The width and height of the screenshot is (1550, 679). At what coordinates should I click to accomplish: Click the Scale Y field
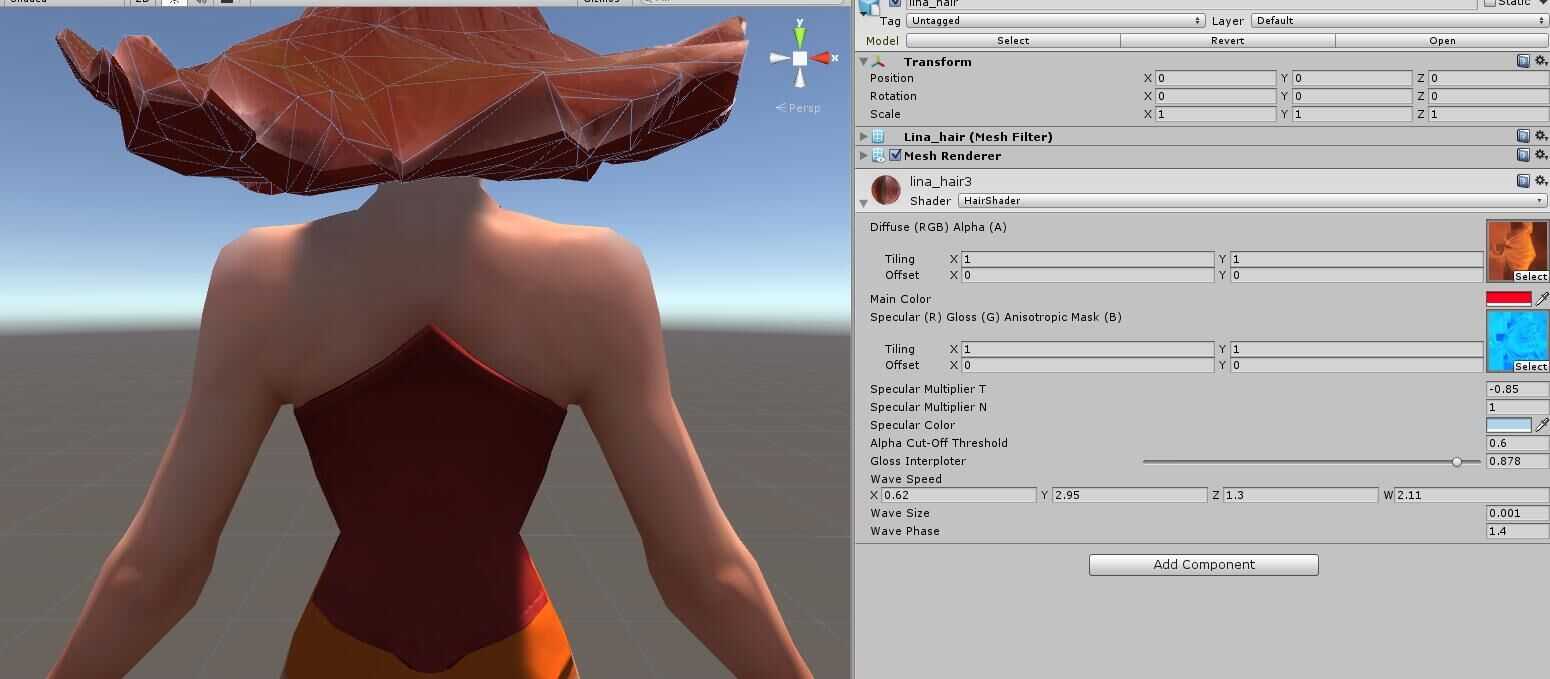click(x=1352, y=114)
